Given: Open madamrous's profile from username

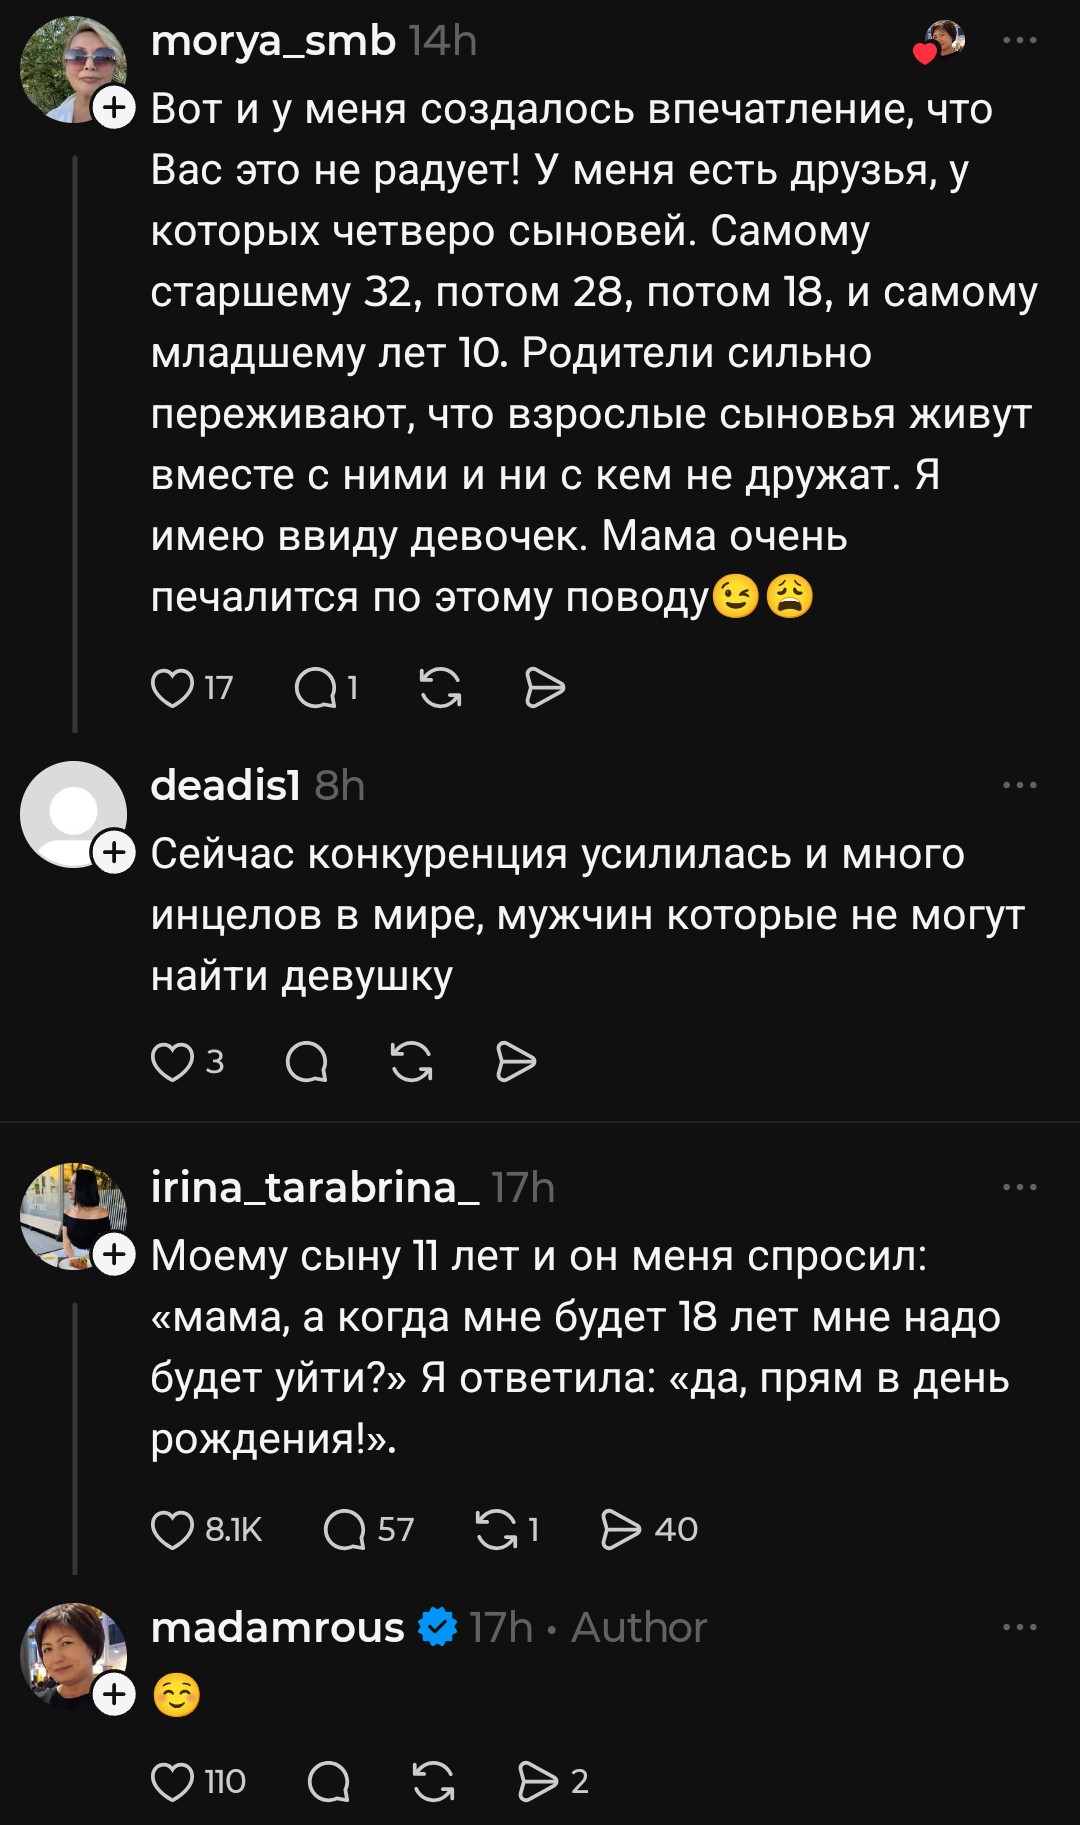Looking at the screenshot, I should [277, 1628].
